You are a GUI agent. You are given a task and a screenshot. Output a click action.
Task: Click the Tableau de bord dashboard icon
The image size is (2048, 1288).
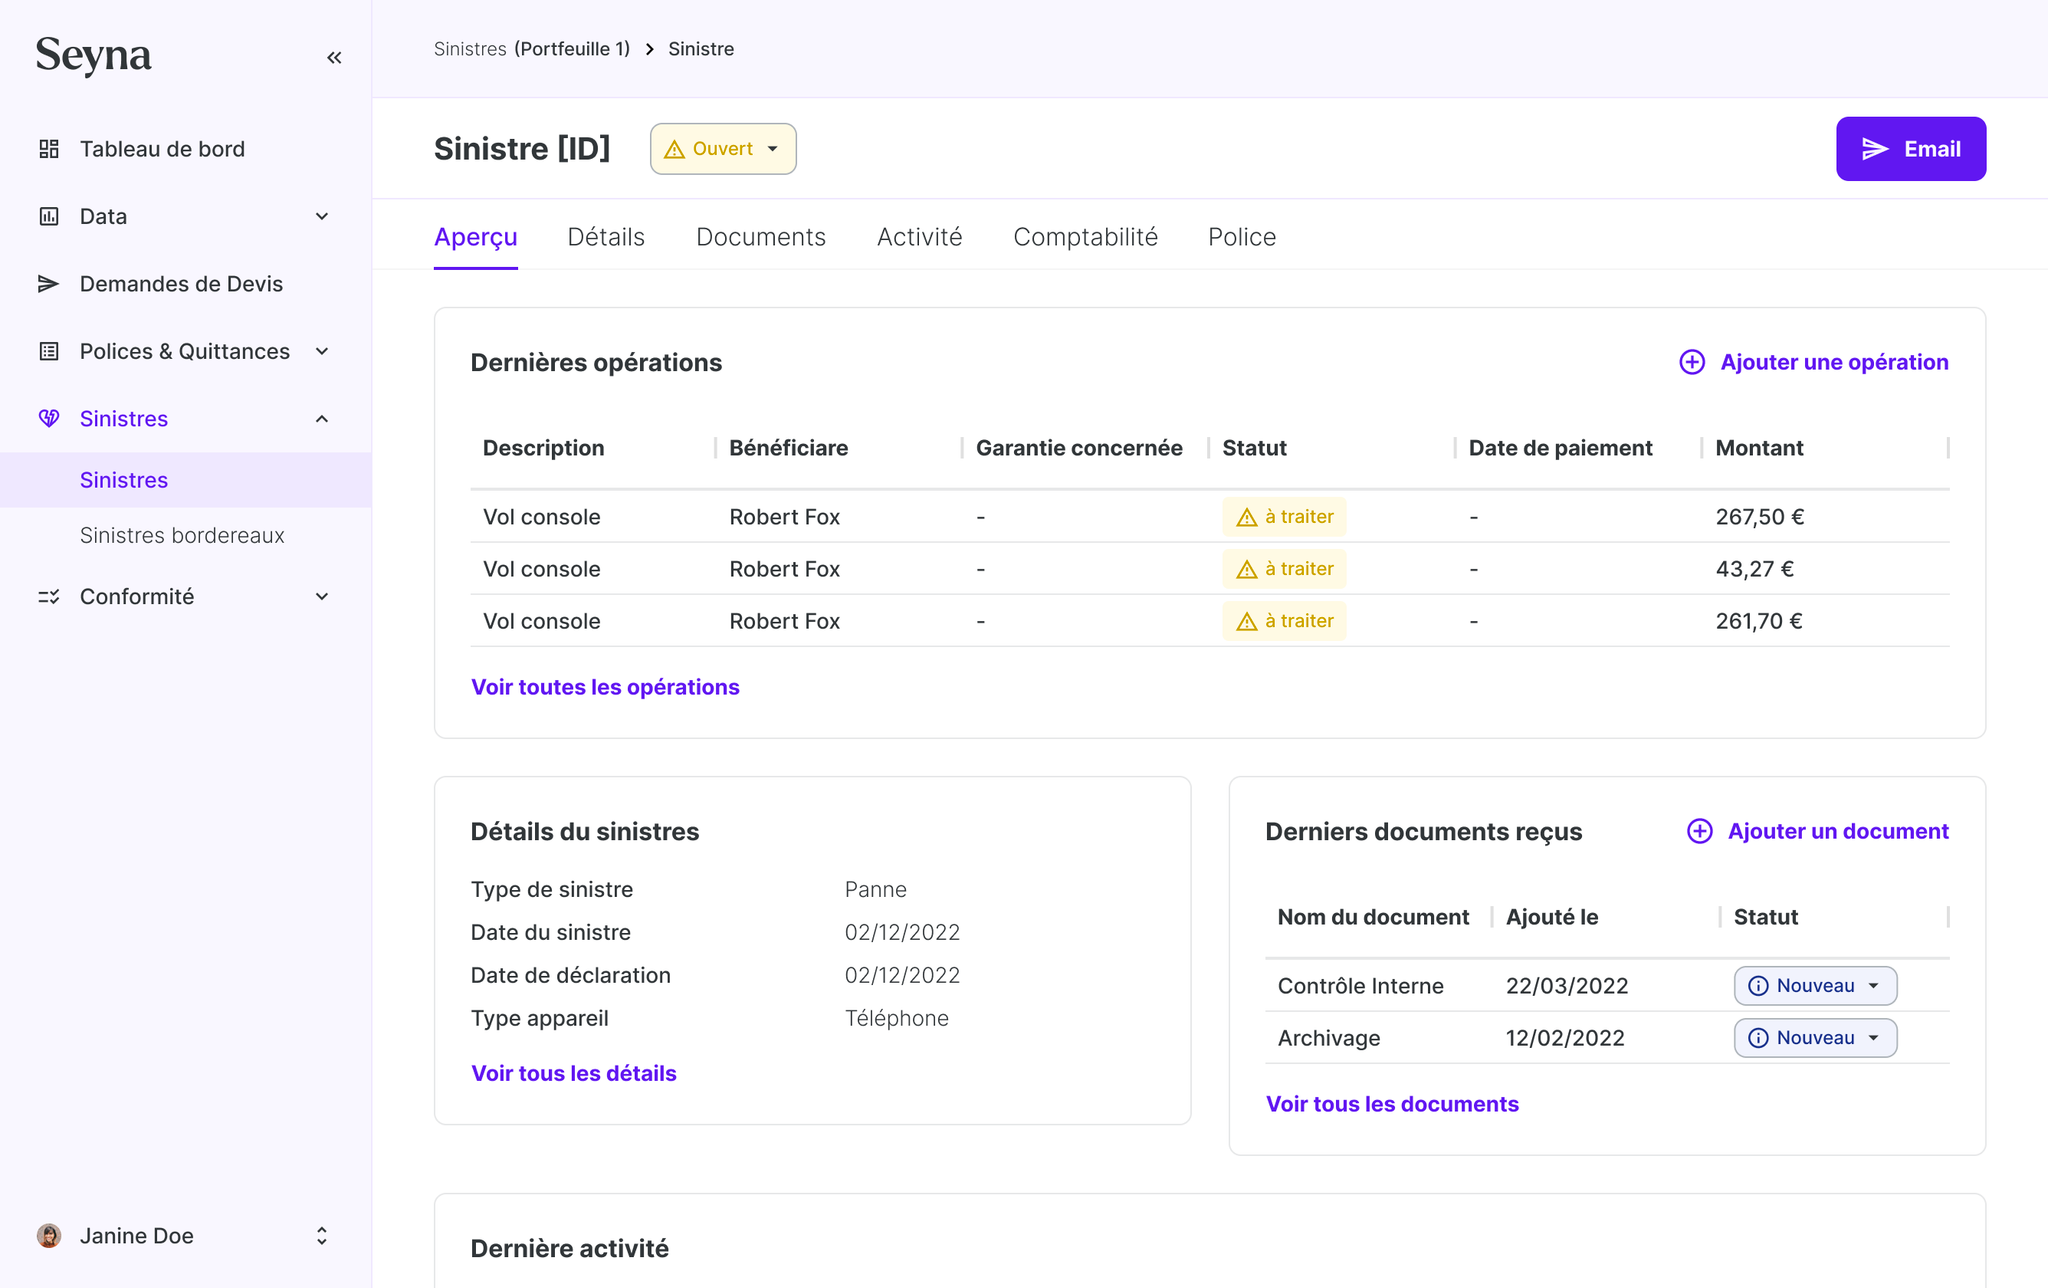49,149
